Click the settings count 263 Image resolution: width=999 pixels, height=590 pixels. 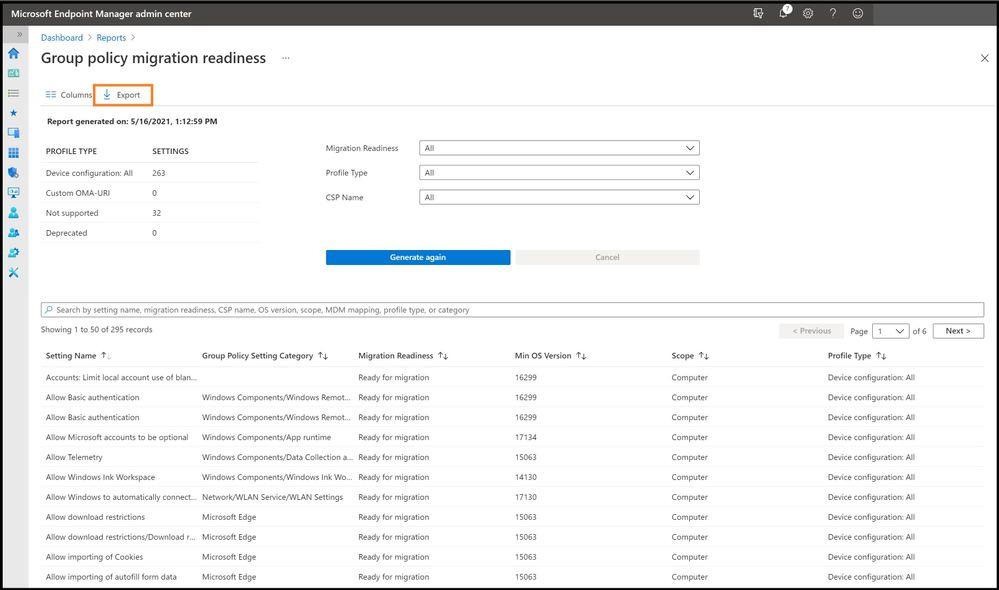159,173
